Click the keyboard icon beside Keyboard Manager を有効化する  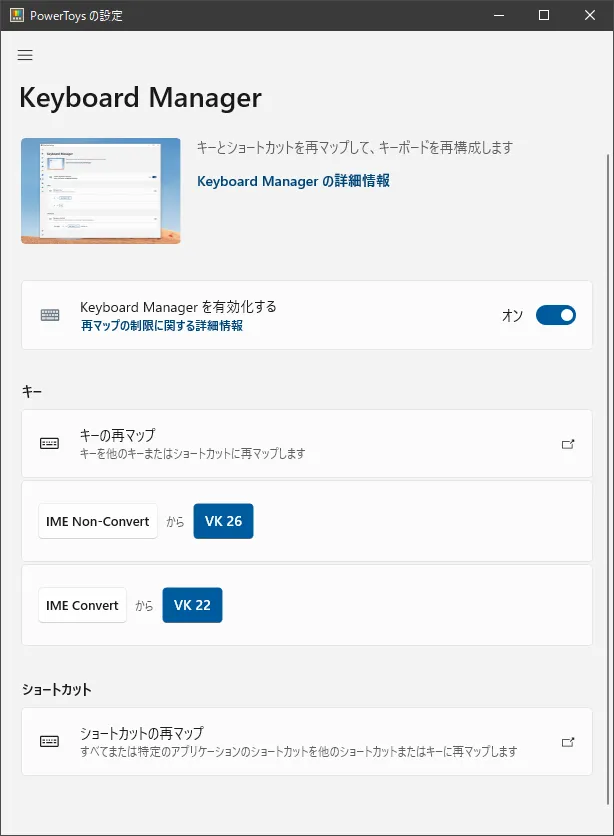pyautogui.click(x=50, y=315)
